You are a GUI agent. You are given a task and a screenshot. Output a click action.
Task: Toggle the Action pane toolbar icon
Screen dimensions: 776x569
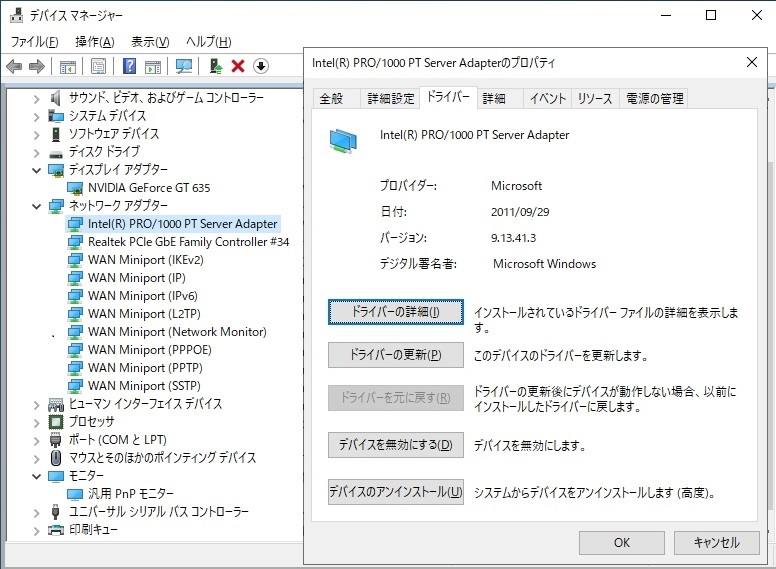pyautogui.click(x=153, y=66)
